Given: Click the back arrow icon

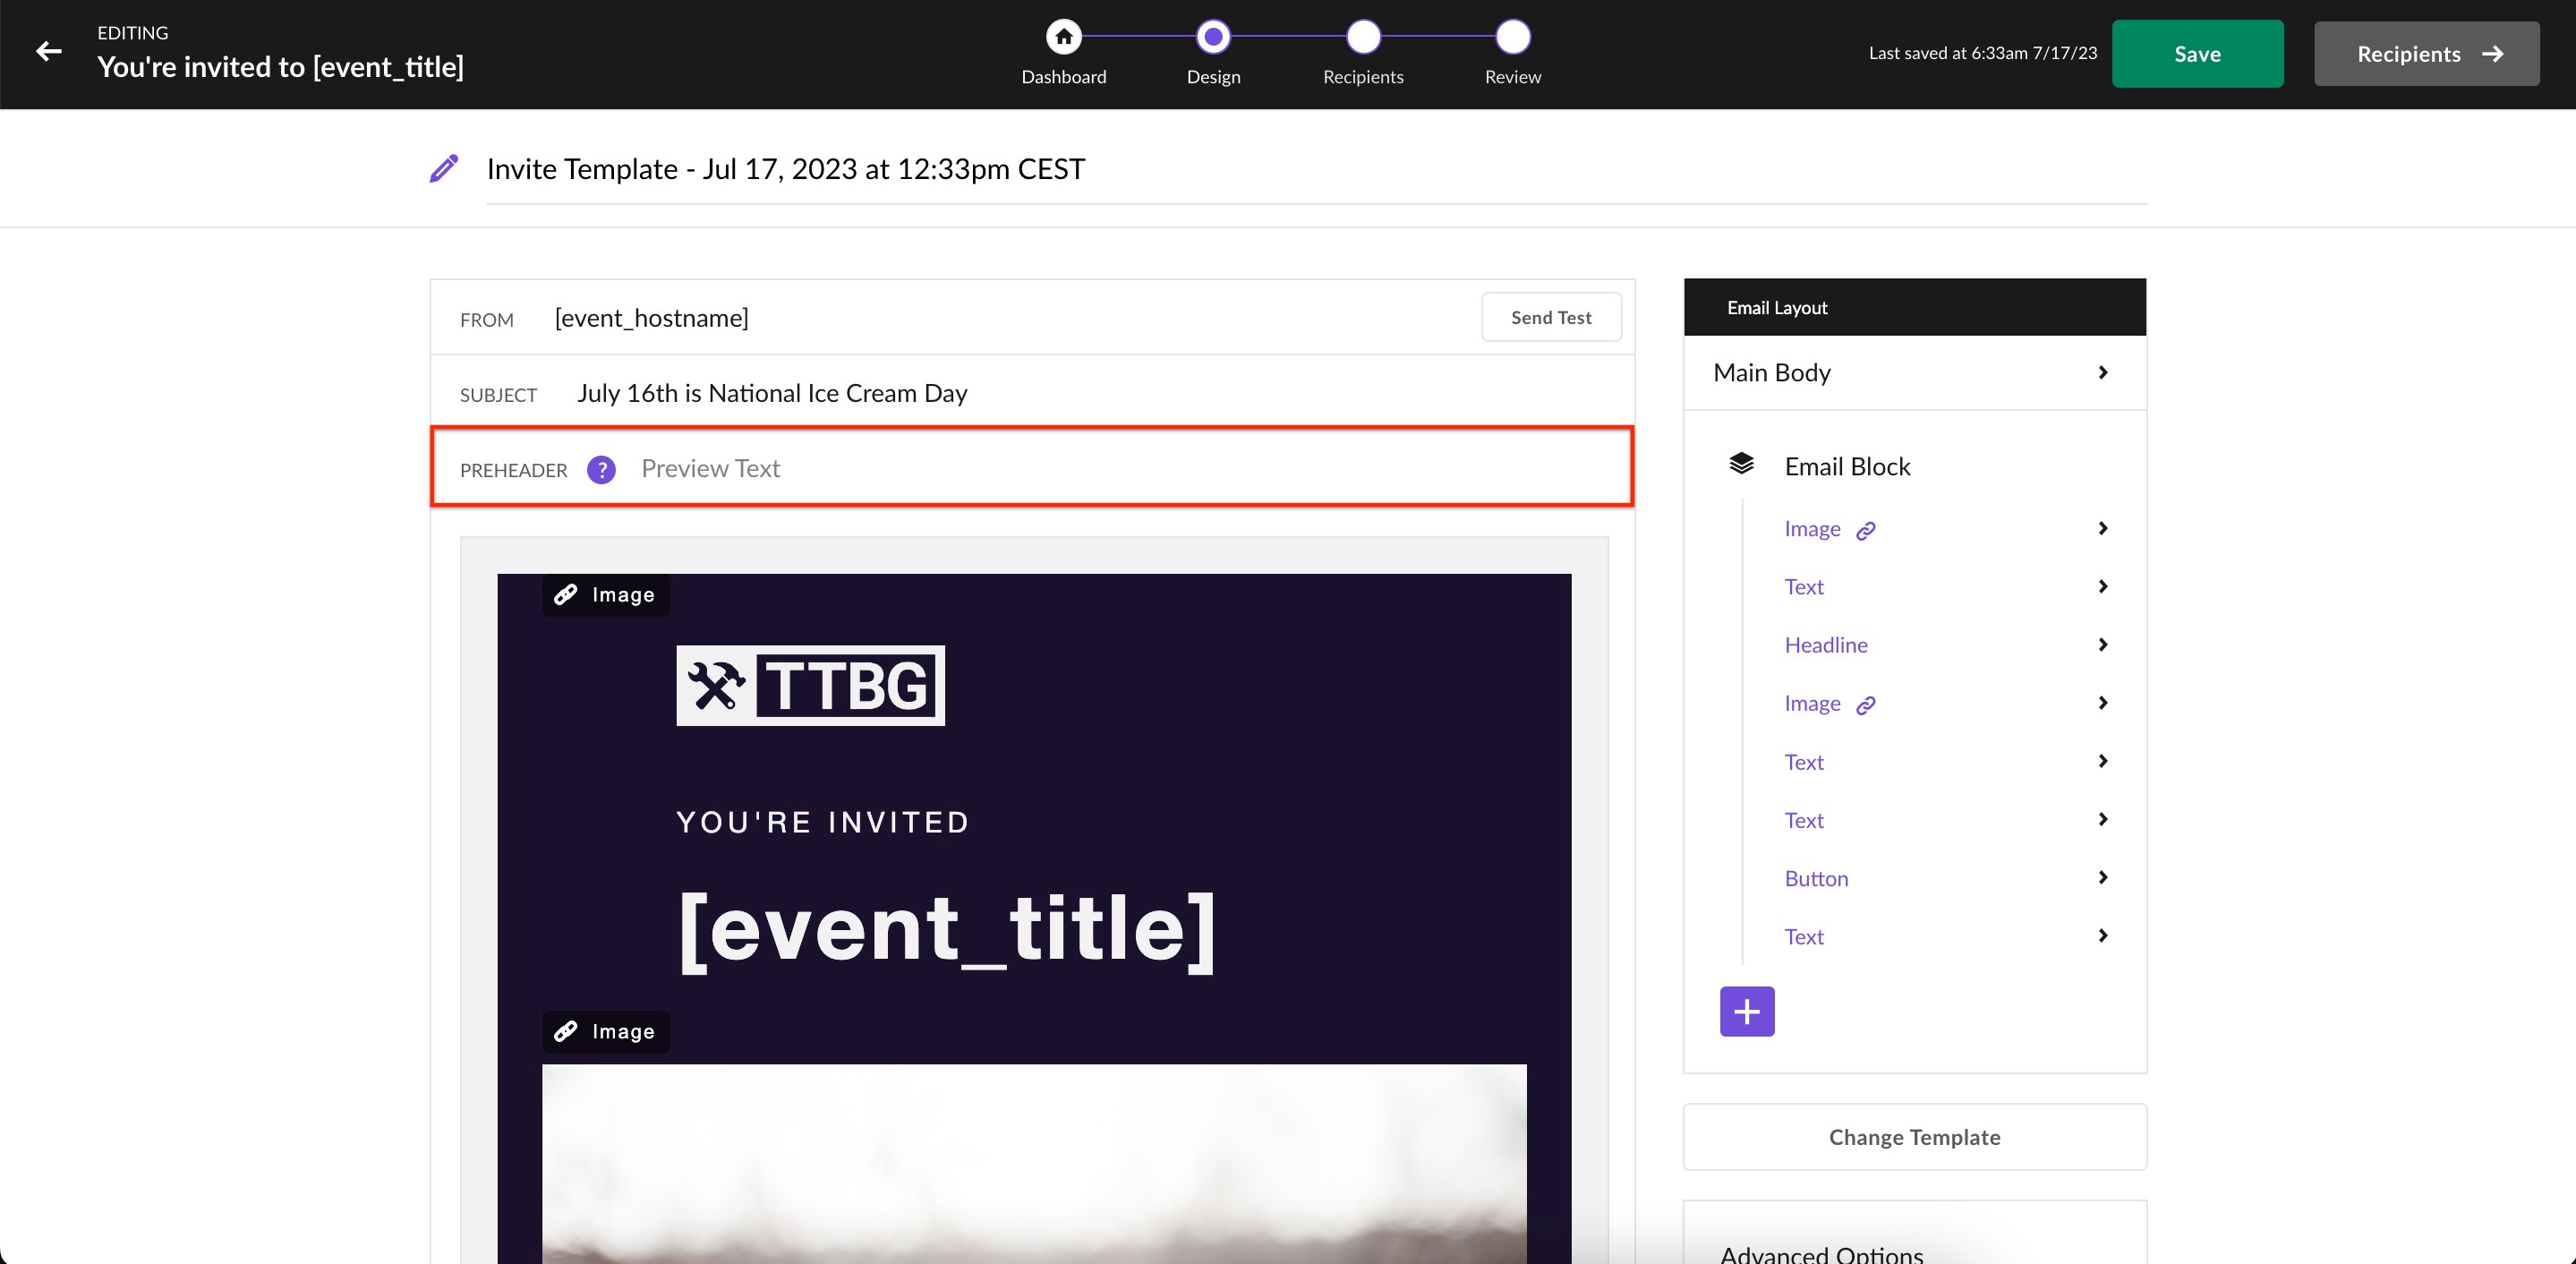Looking at the screenshot, I should [48, 51].
